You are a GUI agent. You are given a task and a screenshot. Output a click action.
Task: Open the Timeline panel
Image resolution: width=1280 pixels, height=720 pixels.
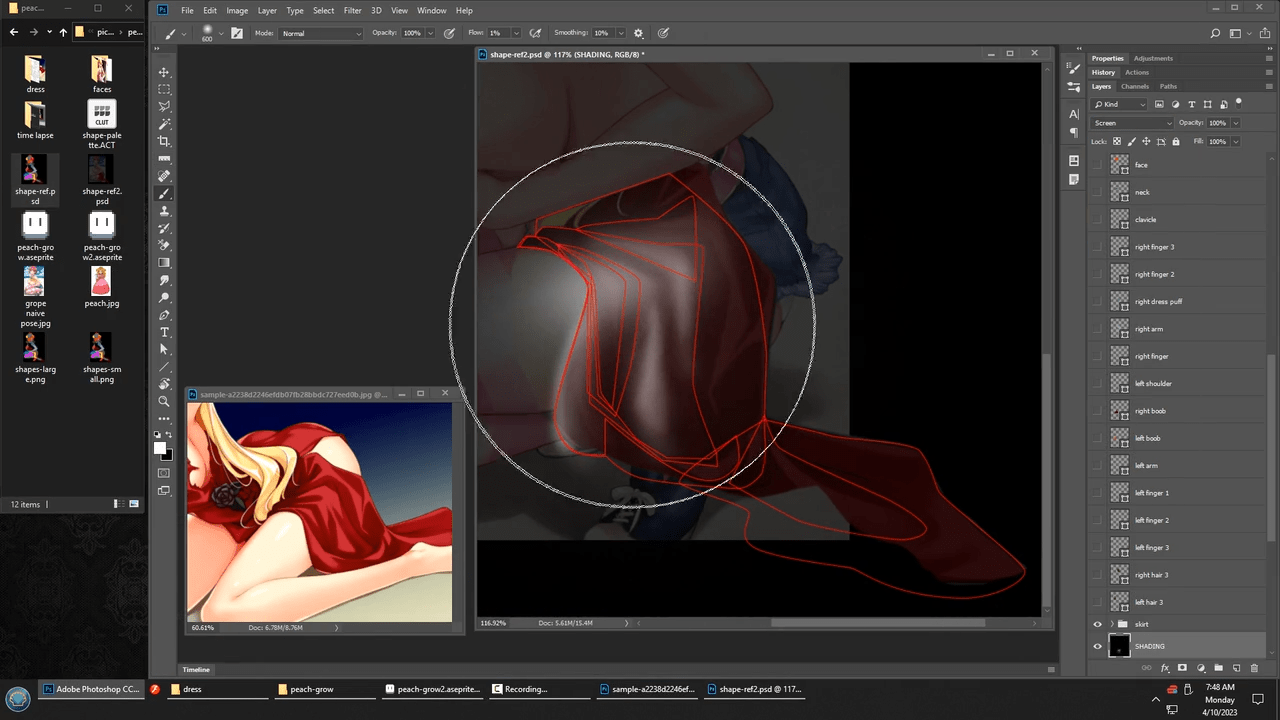click(x=196, y=669)
